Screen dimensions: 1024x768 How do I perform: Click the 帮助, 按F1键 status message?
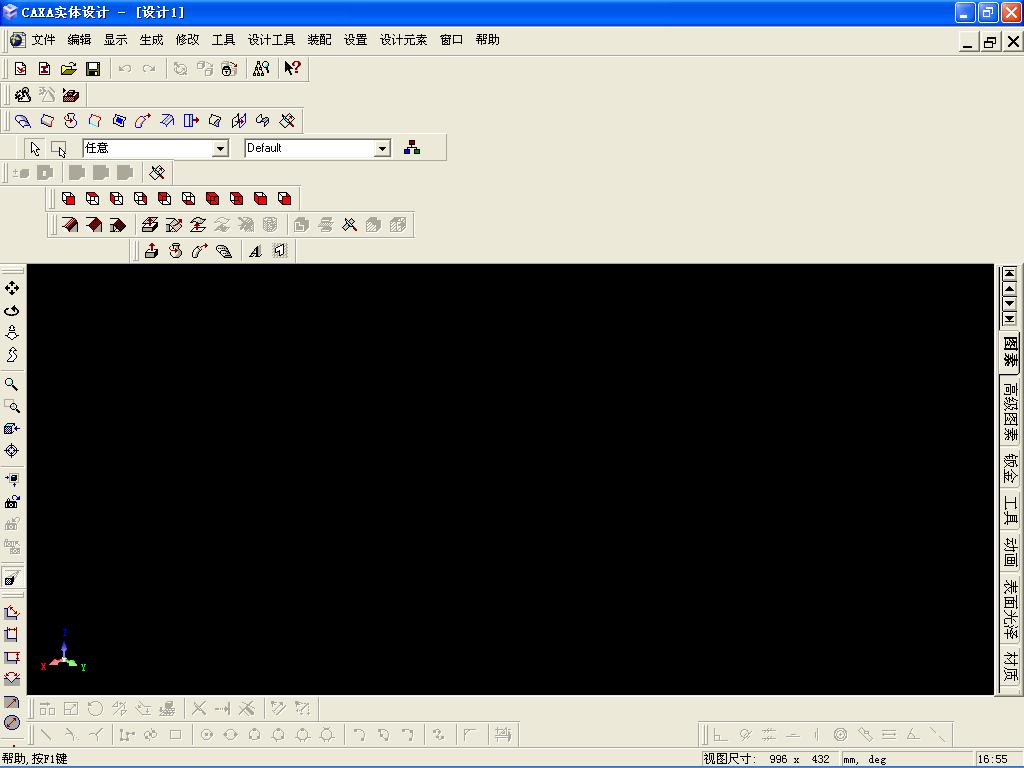tap(35, 759)
